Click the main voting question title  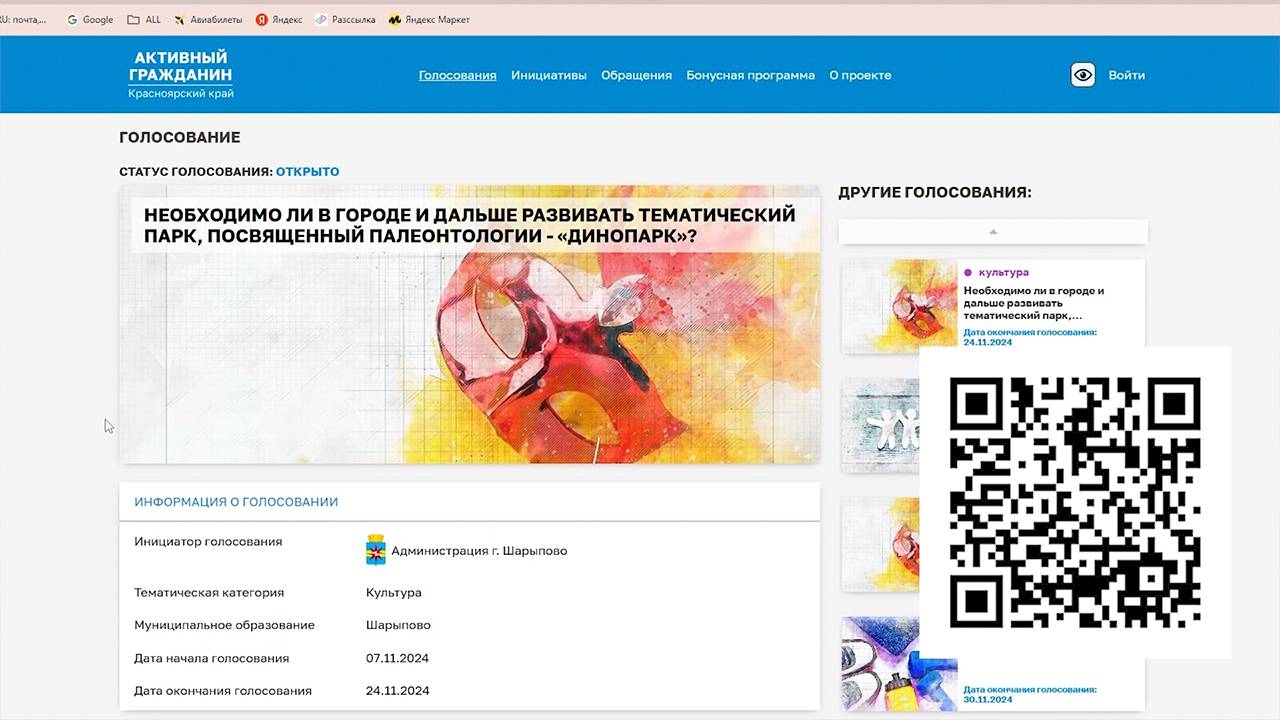[x=470, y=225]
